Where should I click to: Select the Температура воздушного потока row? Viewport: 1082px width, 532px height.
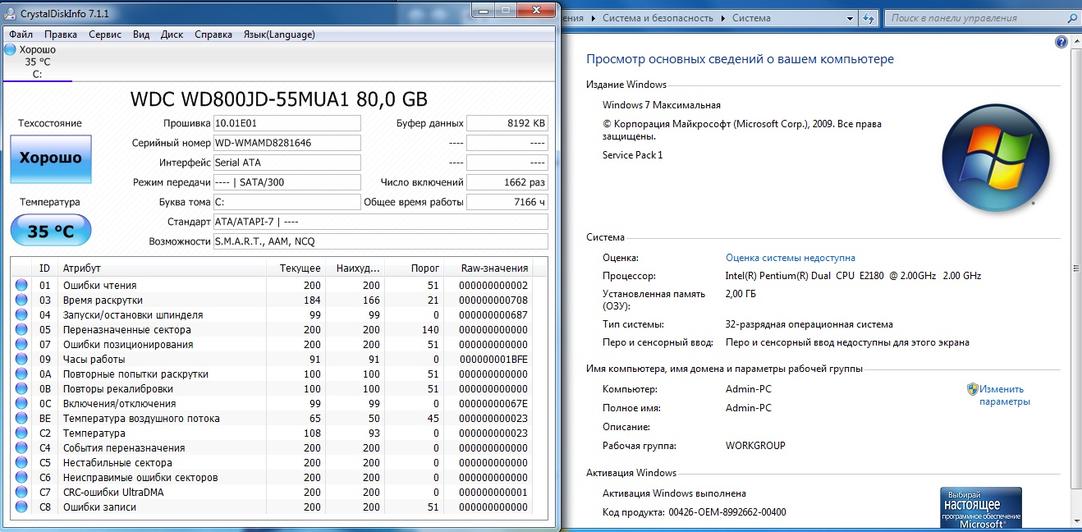coord(273,418)
